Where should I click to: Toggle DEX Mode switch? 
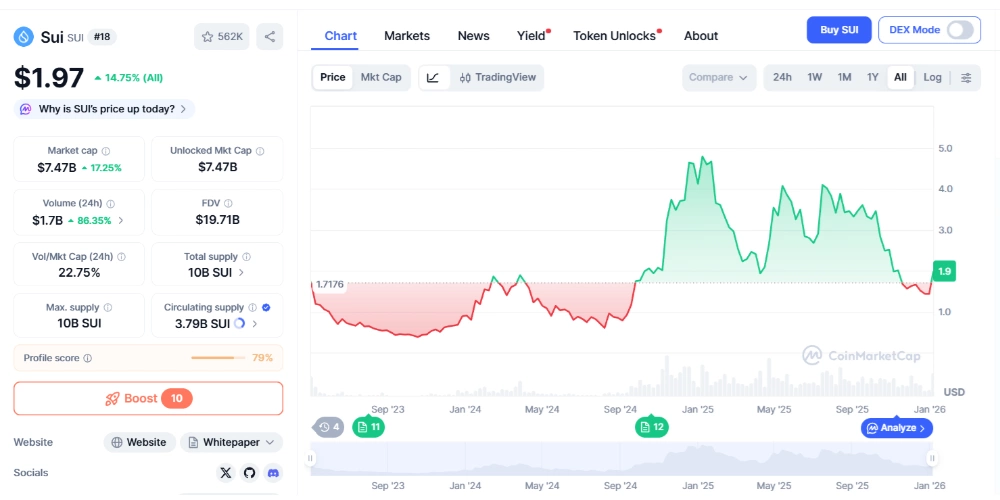(x=959, y=30)
